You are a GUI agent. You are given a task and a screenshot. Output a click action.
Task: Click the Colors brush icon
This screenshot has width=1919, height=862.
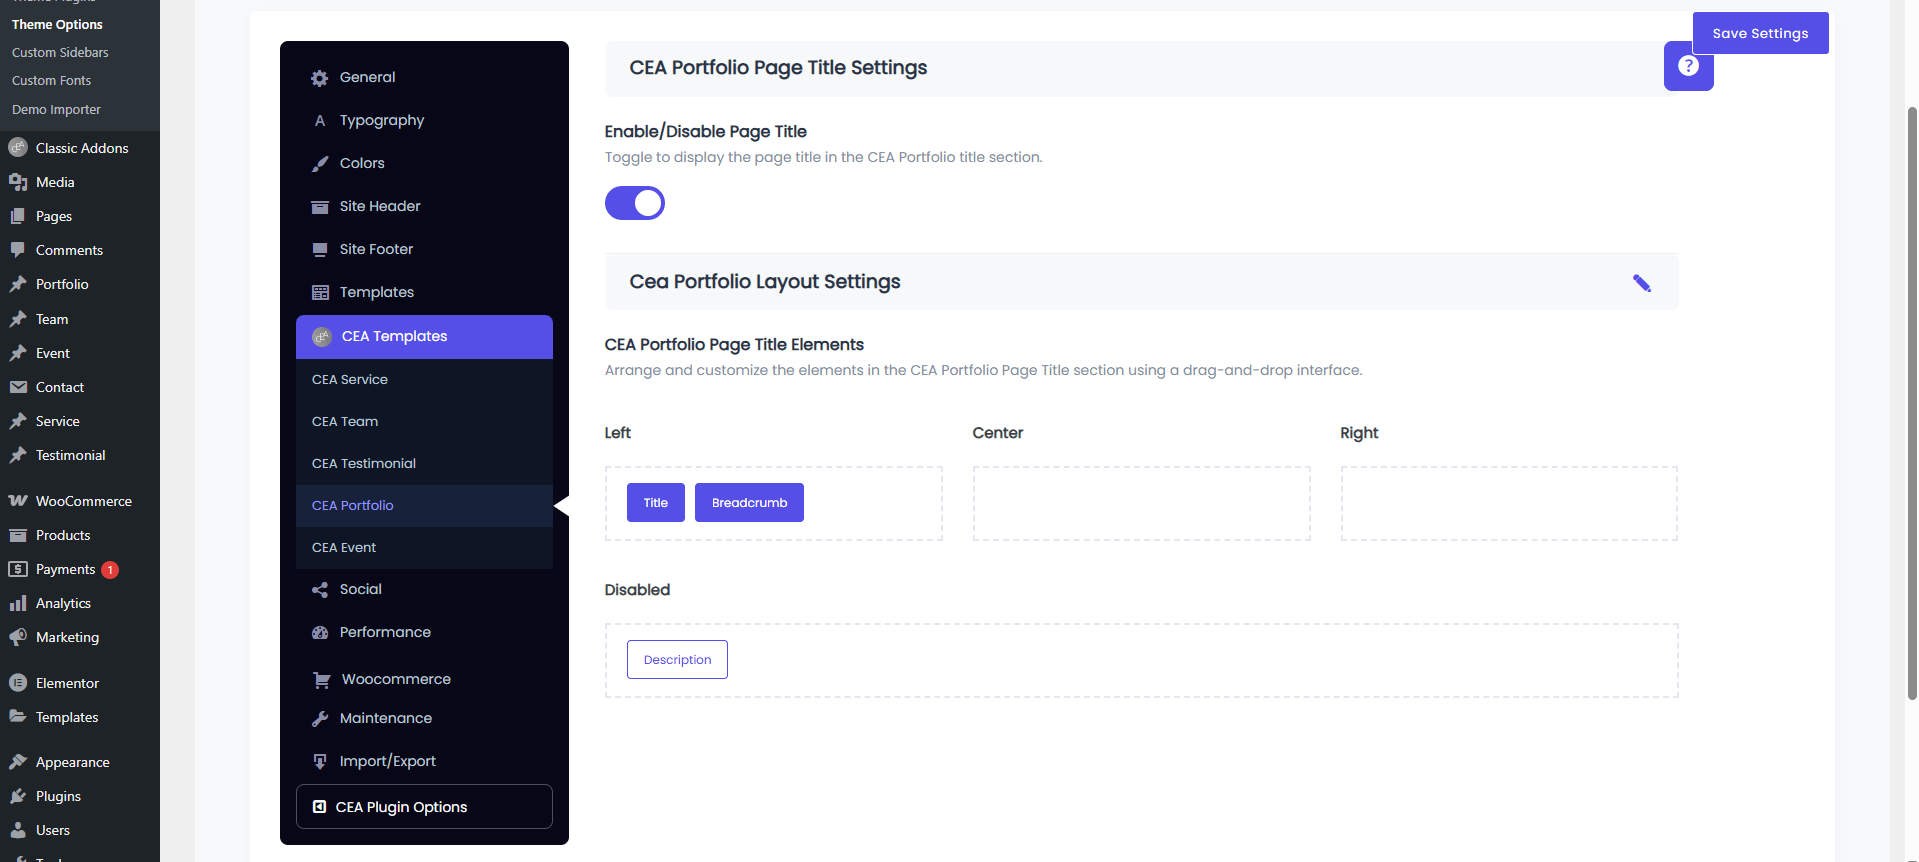click(x=320, y=164)
